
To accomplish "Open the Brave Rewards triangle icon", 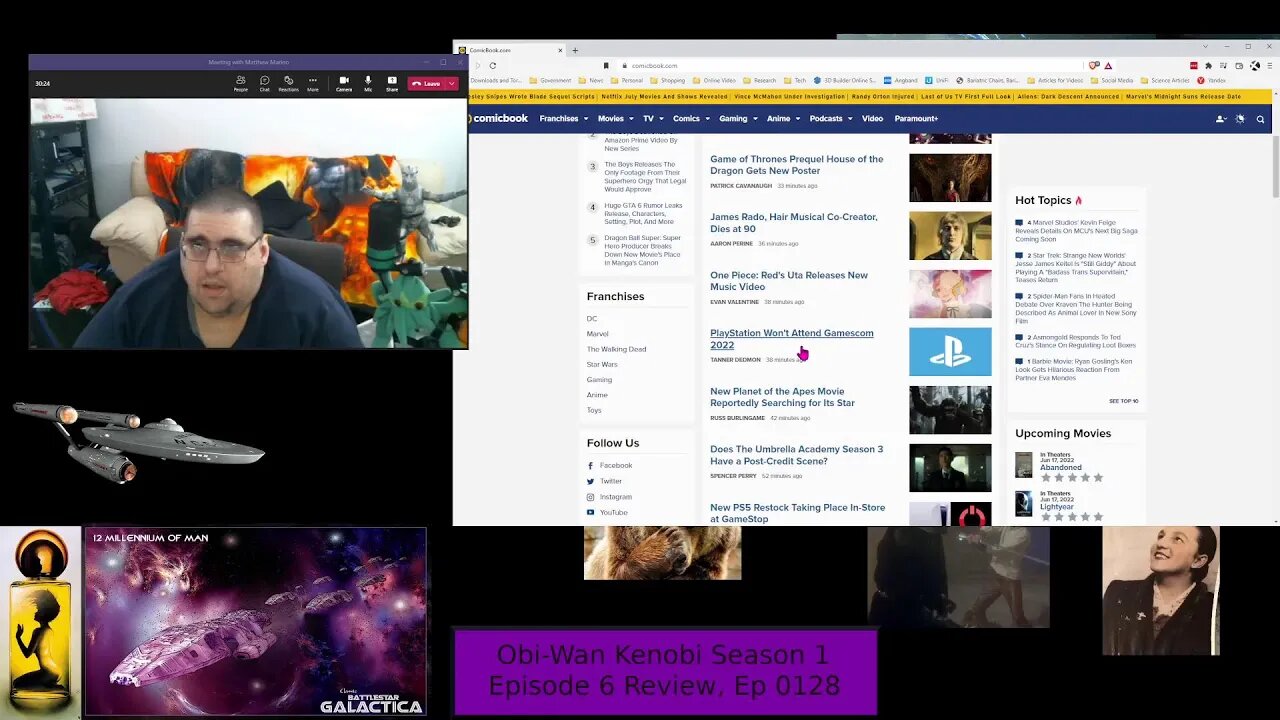I will 1108,65.
